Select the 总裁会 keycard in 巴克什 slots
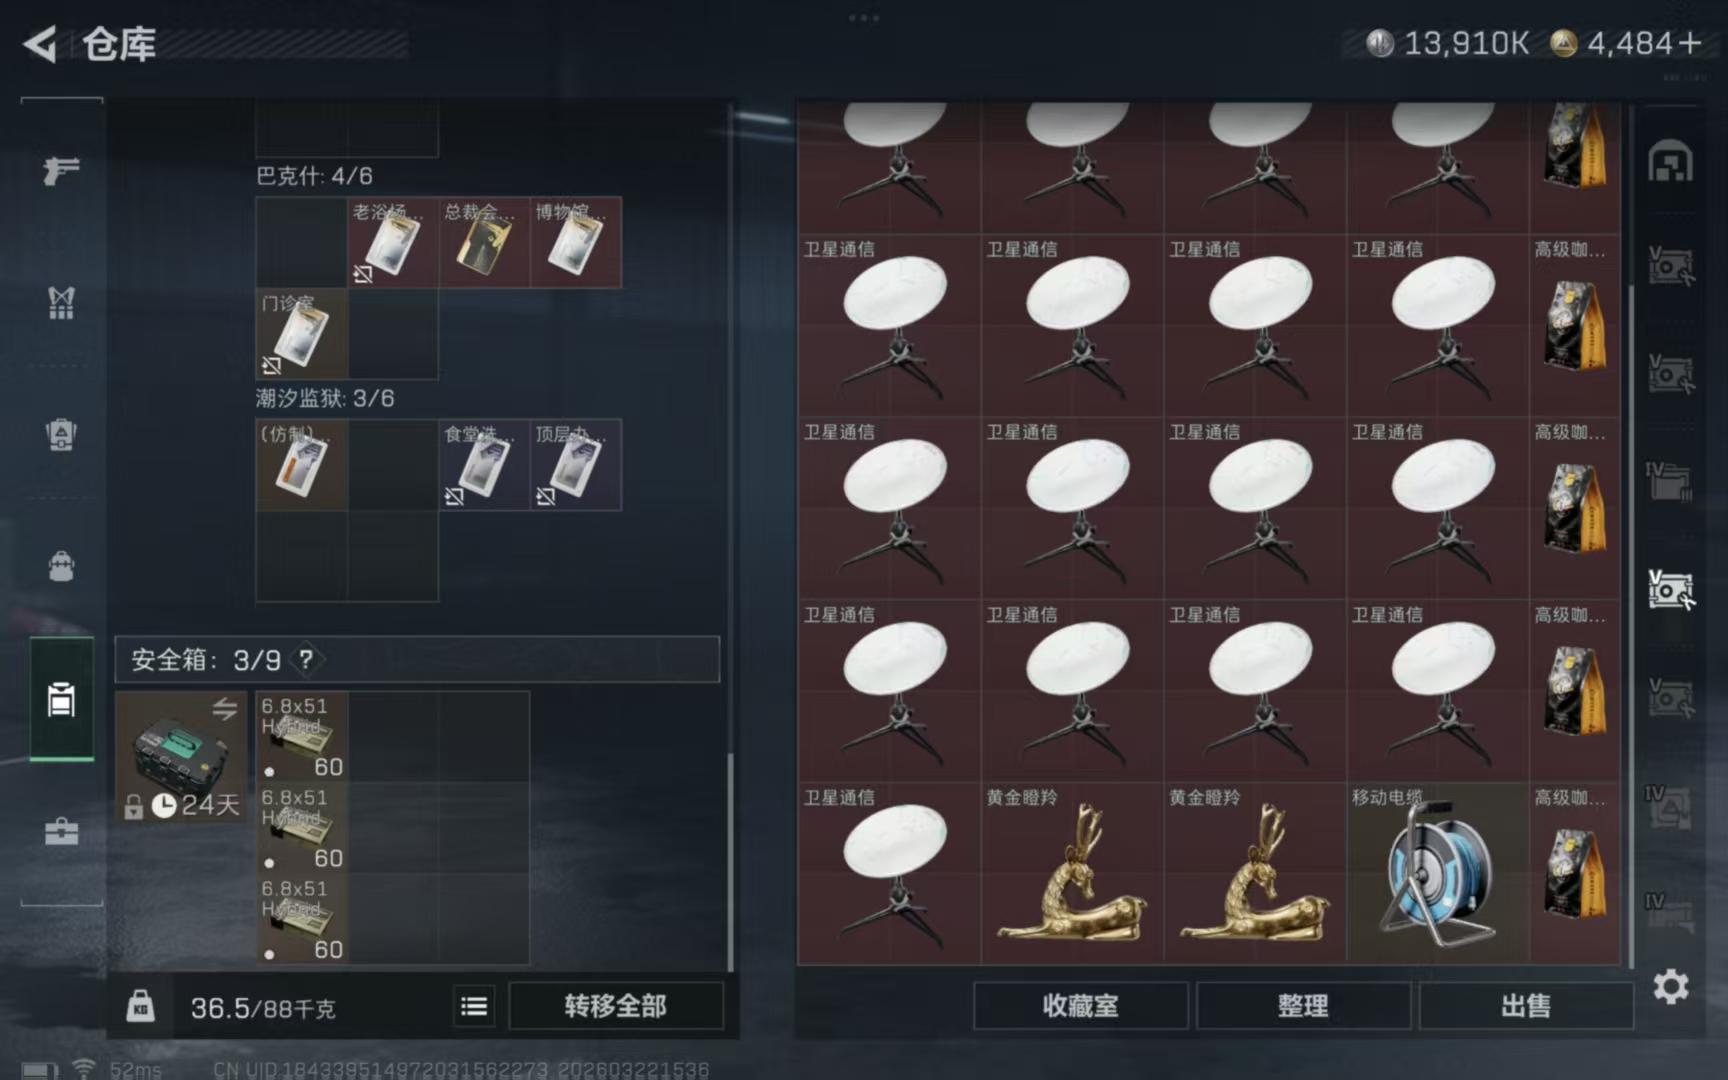This screenshot has height=1080, width=1728. click(x=484, y=243)
